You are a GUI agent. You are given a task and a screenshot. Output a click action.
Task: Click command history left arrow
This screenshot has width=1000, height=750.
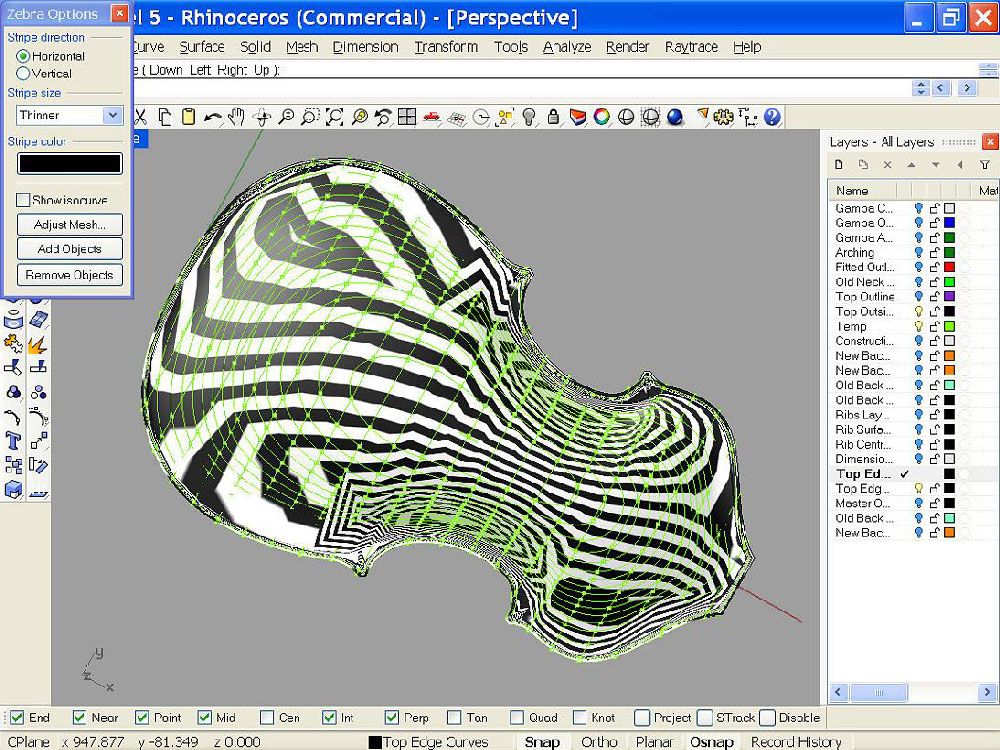[941, 88]
